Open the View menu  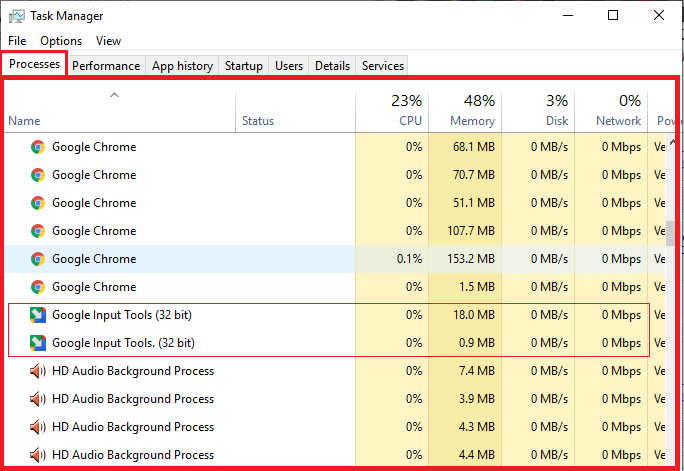(x=108, y=41)
